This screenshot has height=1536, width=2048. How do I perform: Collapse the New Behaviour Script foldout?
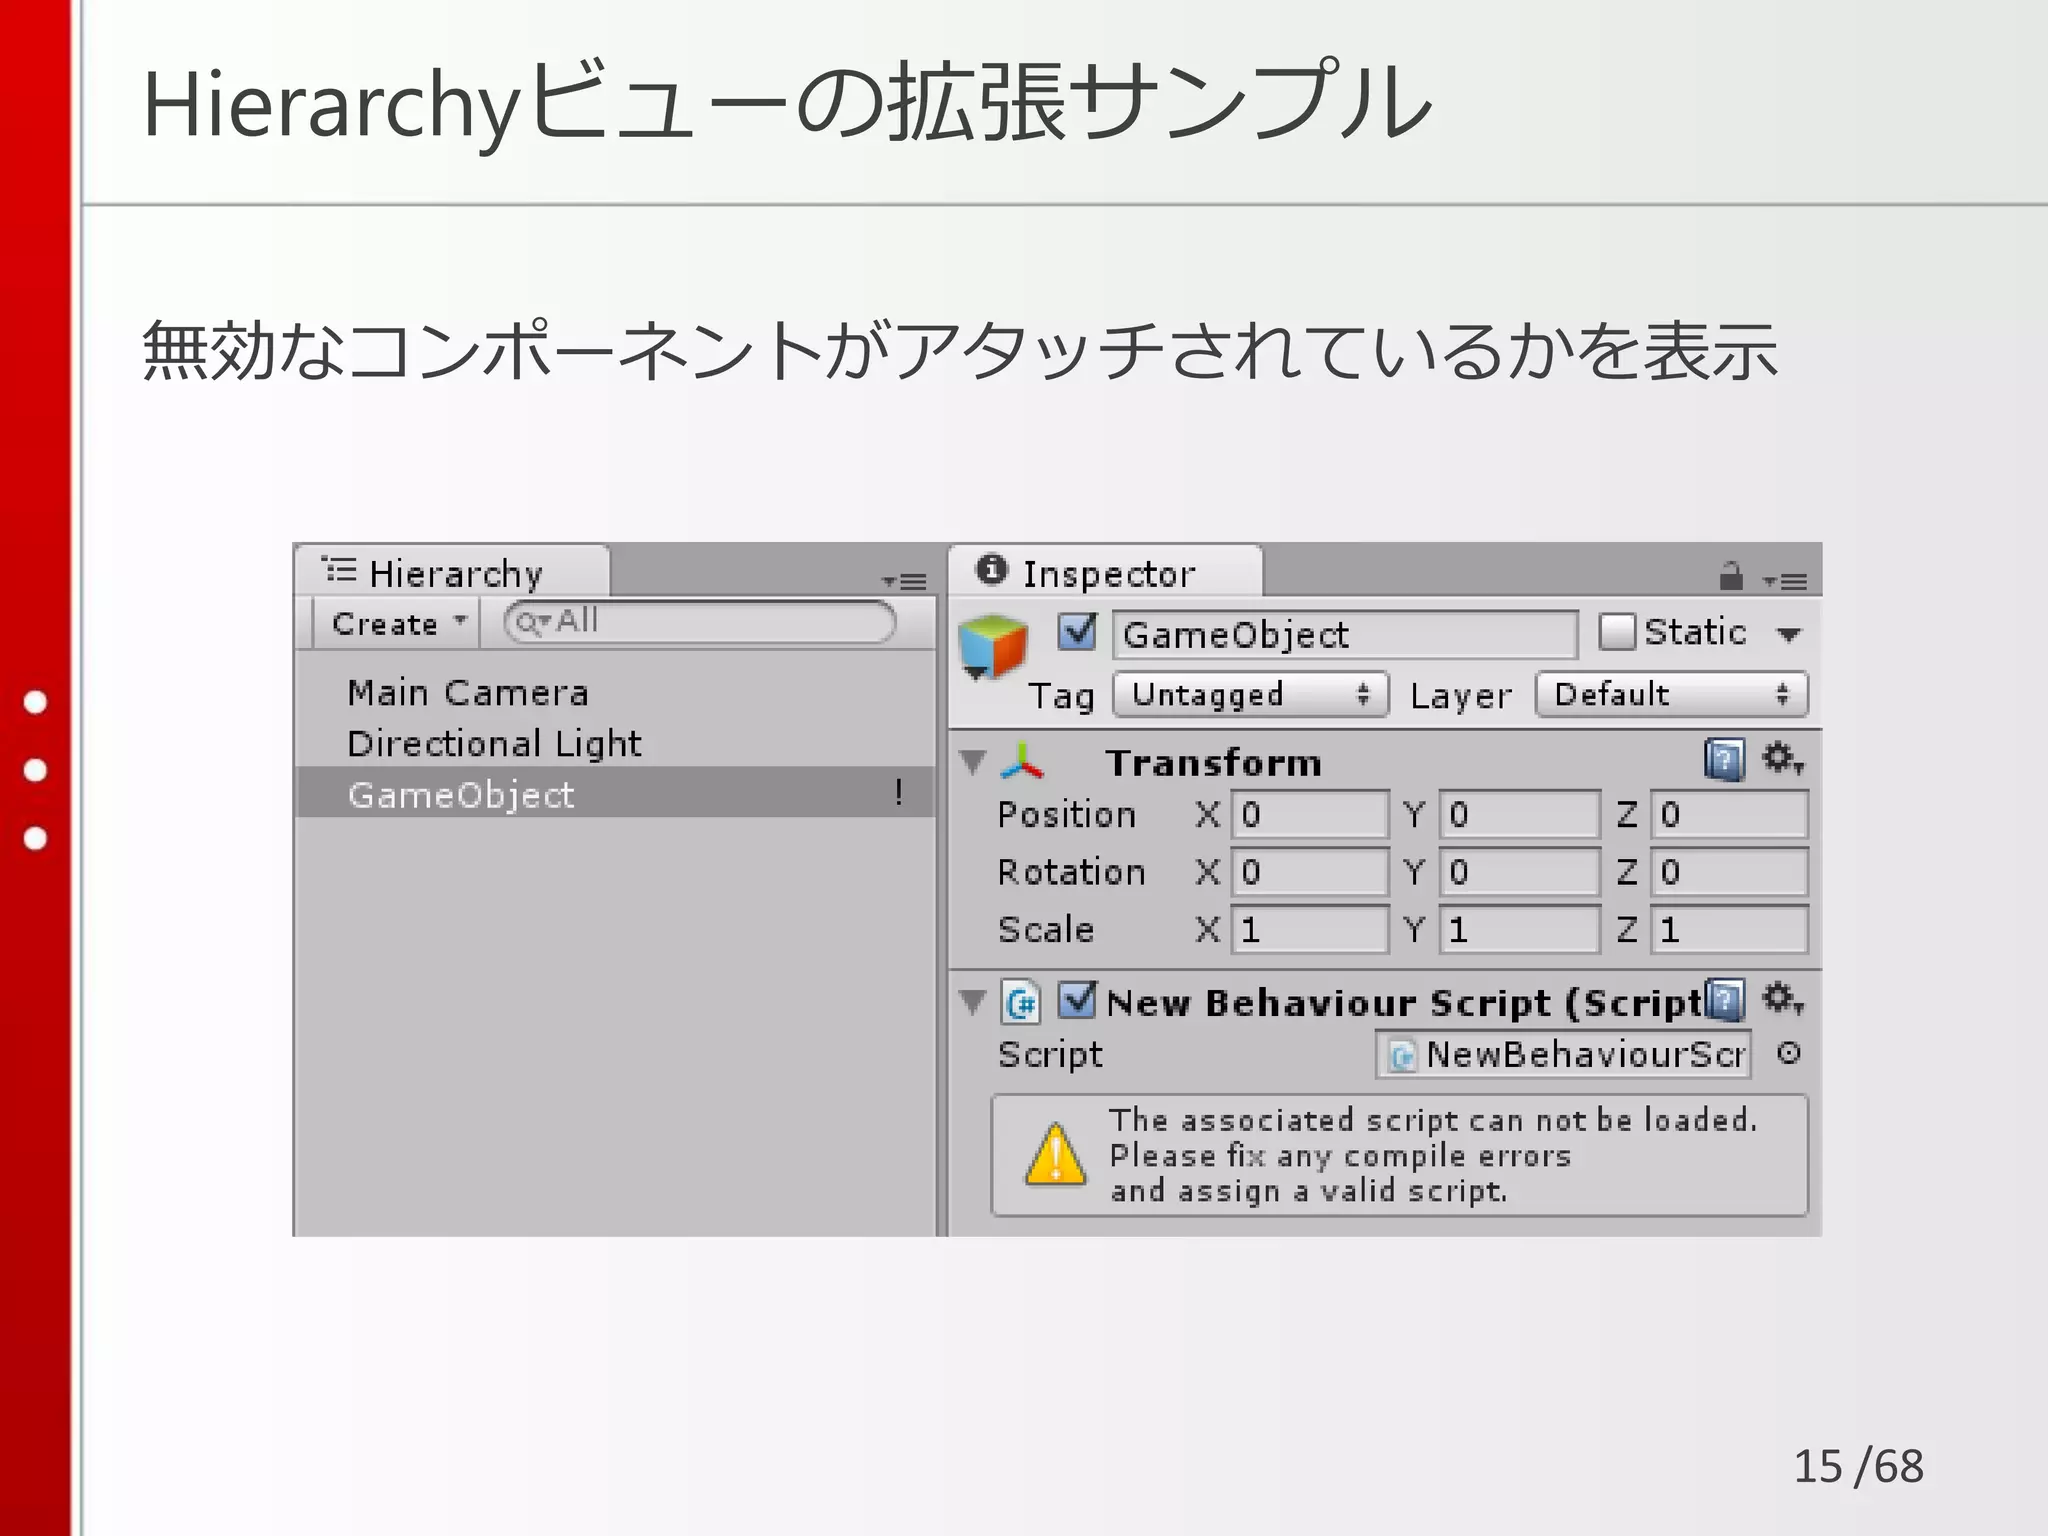(x=972, y=1001)
